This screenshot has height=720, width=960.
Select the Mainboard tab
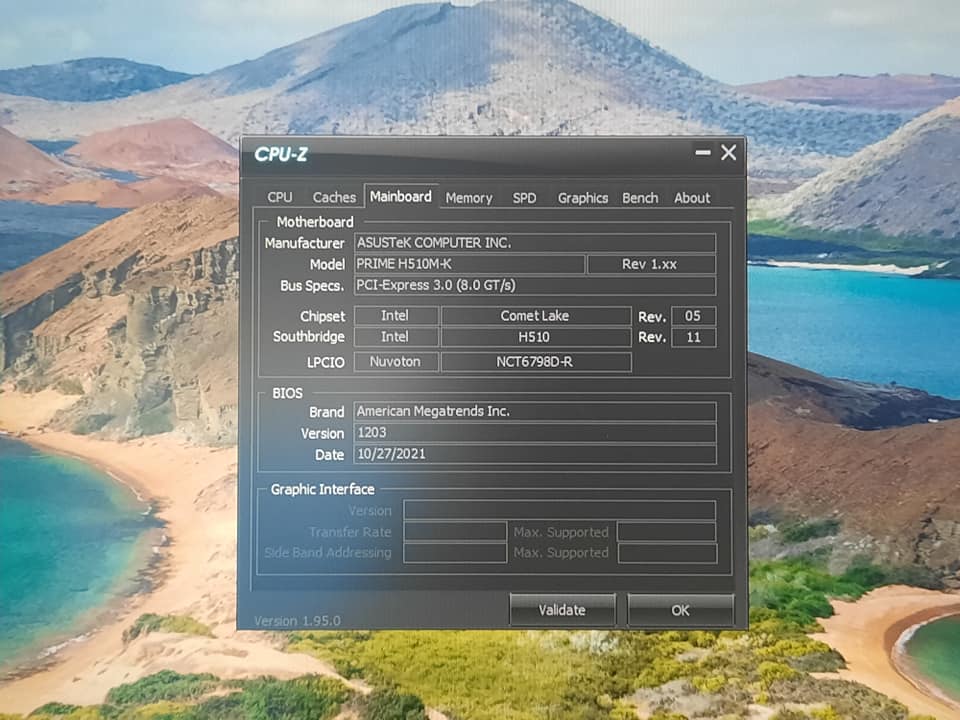[x=401, y=197]
